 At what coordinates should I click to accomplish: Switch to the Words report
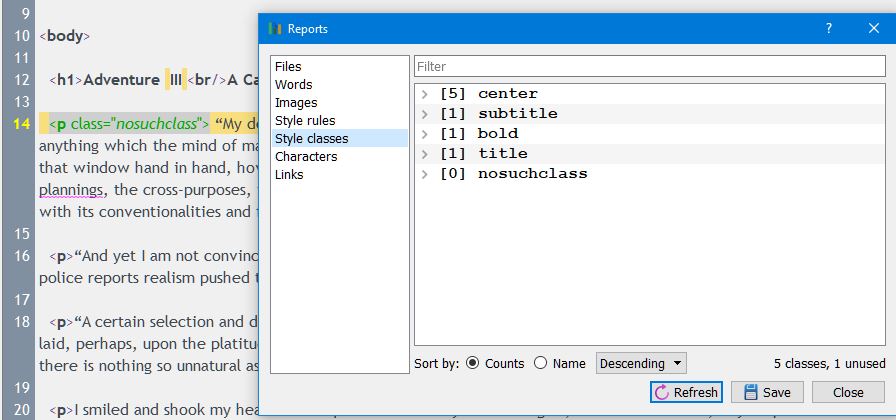[x=294, y=85]
